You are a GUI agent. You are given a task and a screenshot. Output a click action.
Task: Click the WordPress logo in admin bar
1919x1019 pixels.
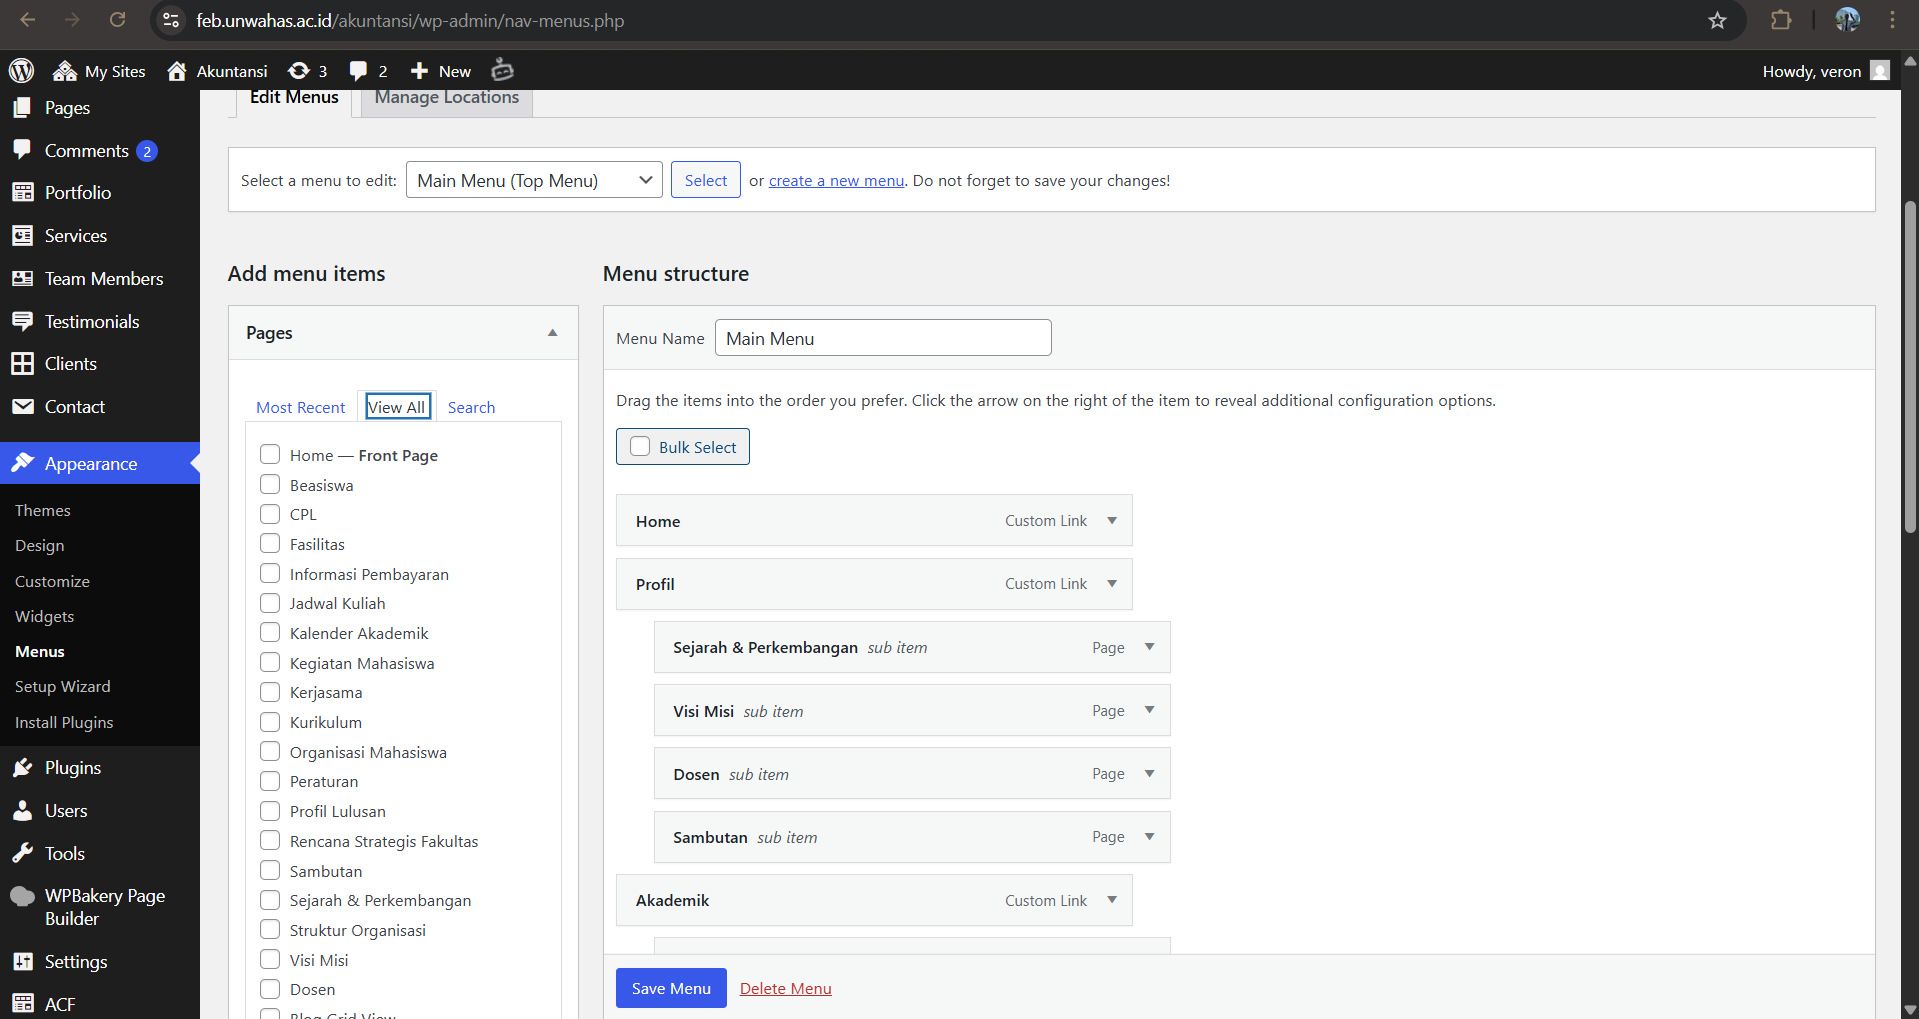[21, 71]
